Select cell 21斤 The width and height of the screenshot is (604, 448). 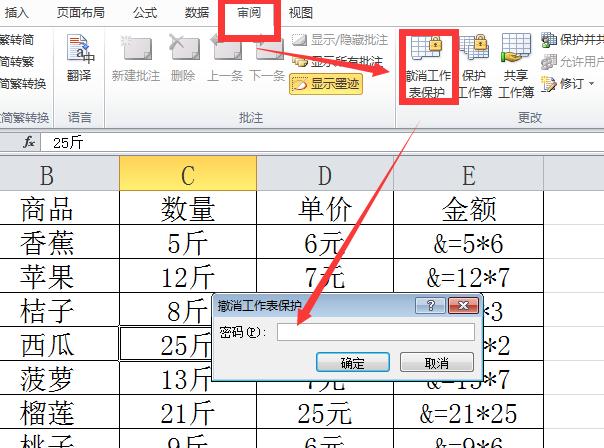click(188, 412)
